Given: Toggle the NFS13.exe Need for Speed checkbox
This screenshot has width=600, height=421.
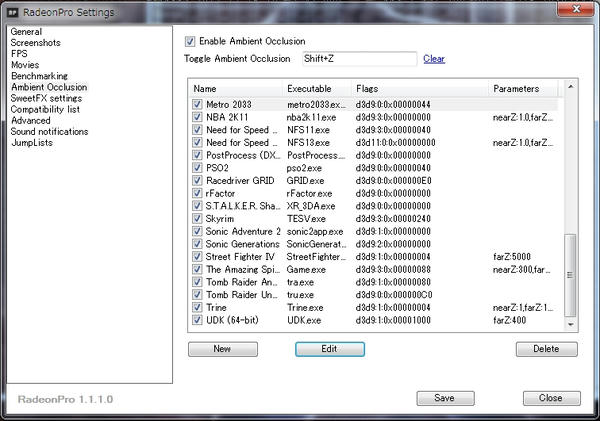Looking at the screenshot, I should pos(197,142).
